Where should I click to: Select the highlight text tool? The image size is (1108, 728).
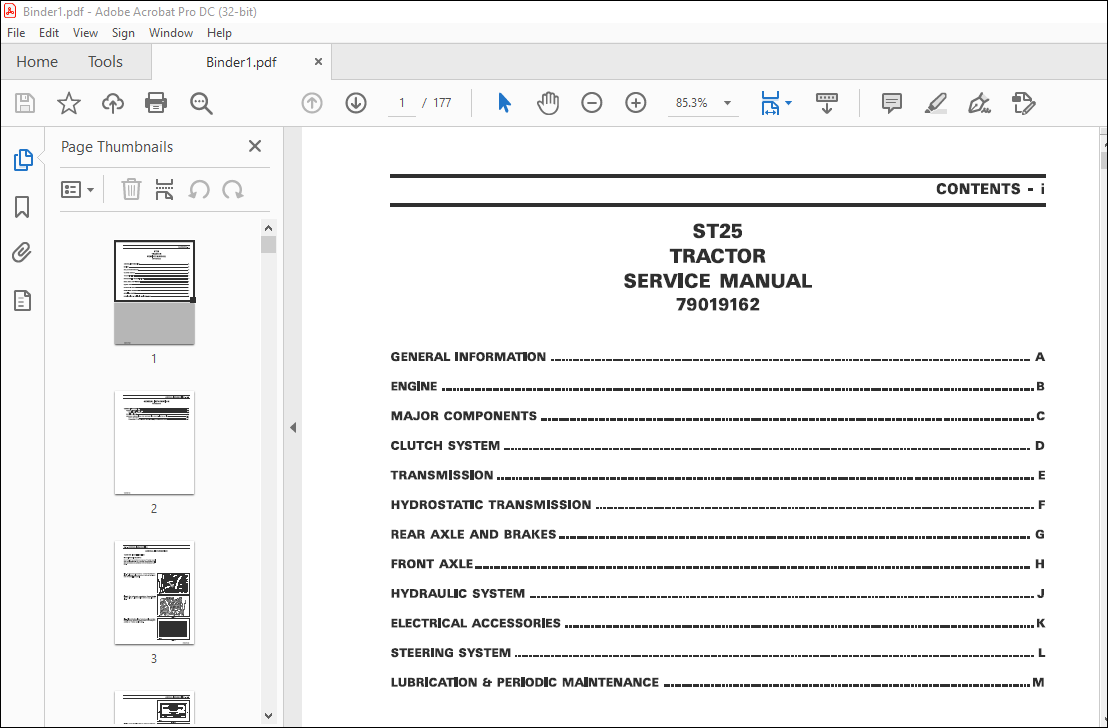tap(936, 103)
